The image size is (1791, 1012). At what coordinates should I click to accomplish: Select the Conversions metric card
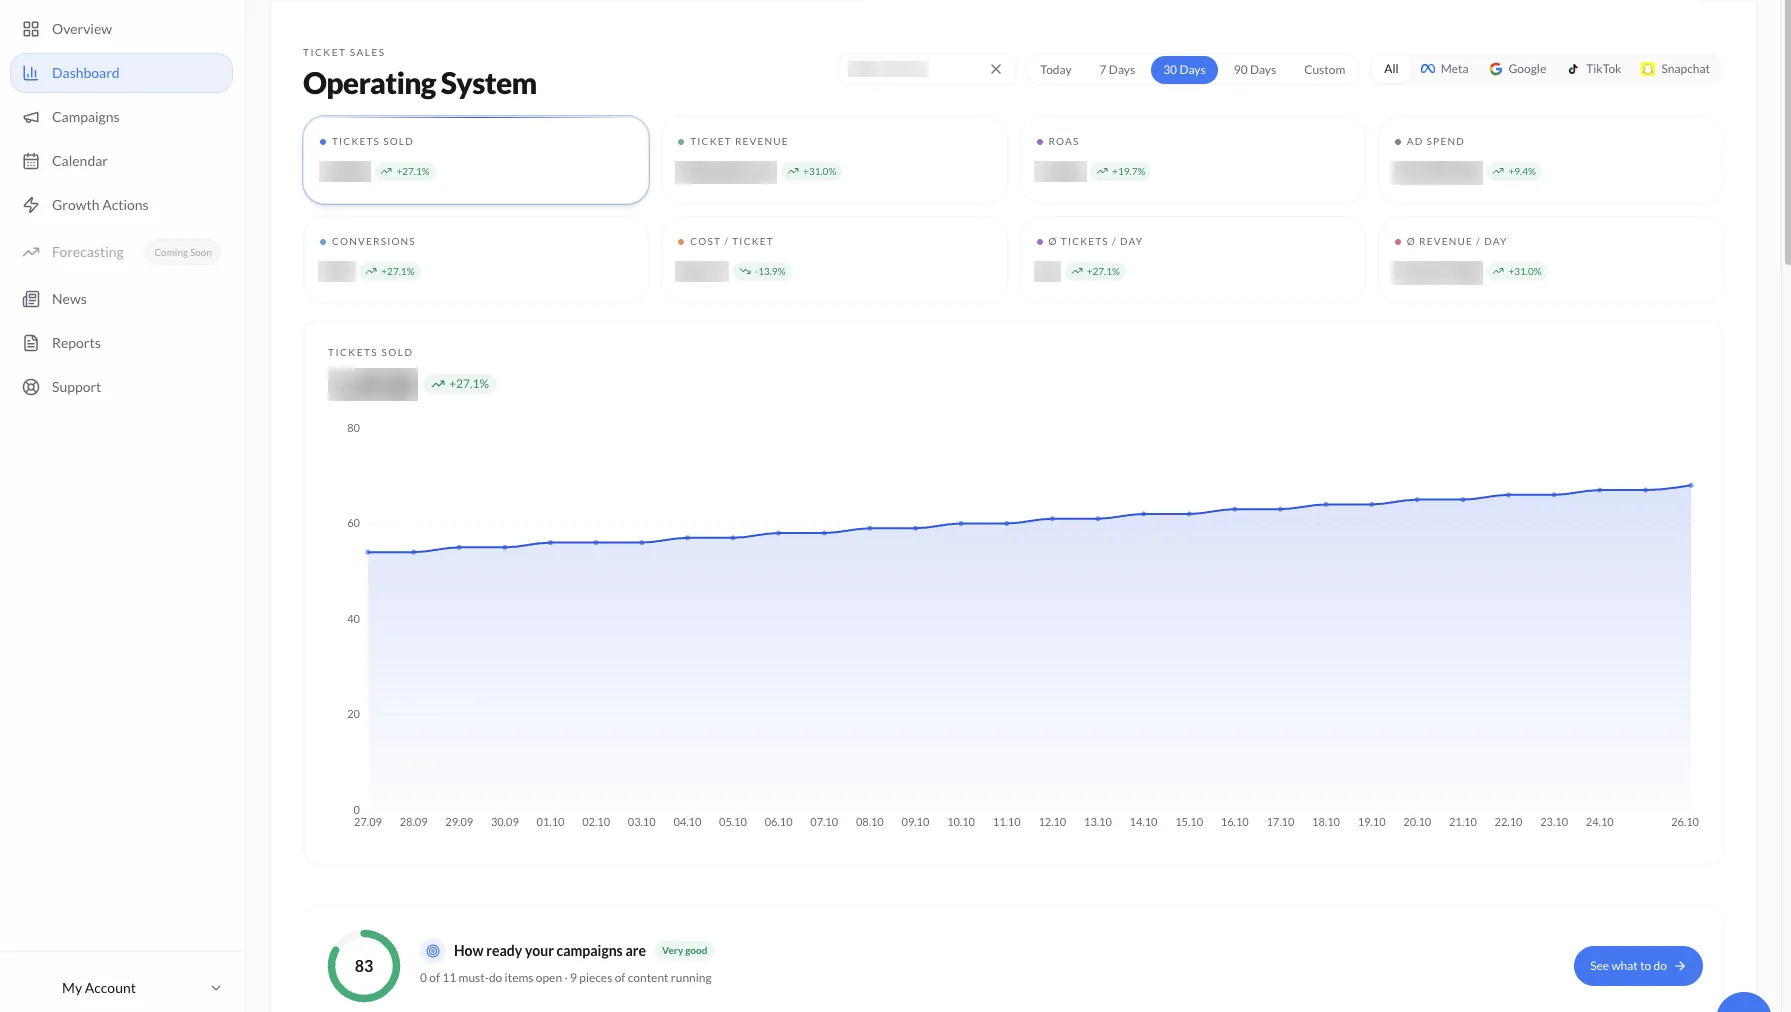pyautogui.click(x=476, y=260)
